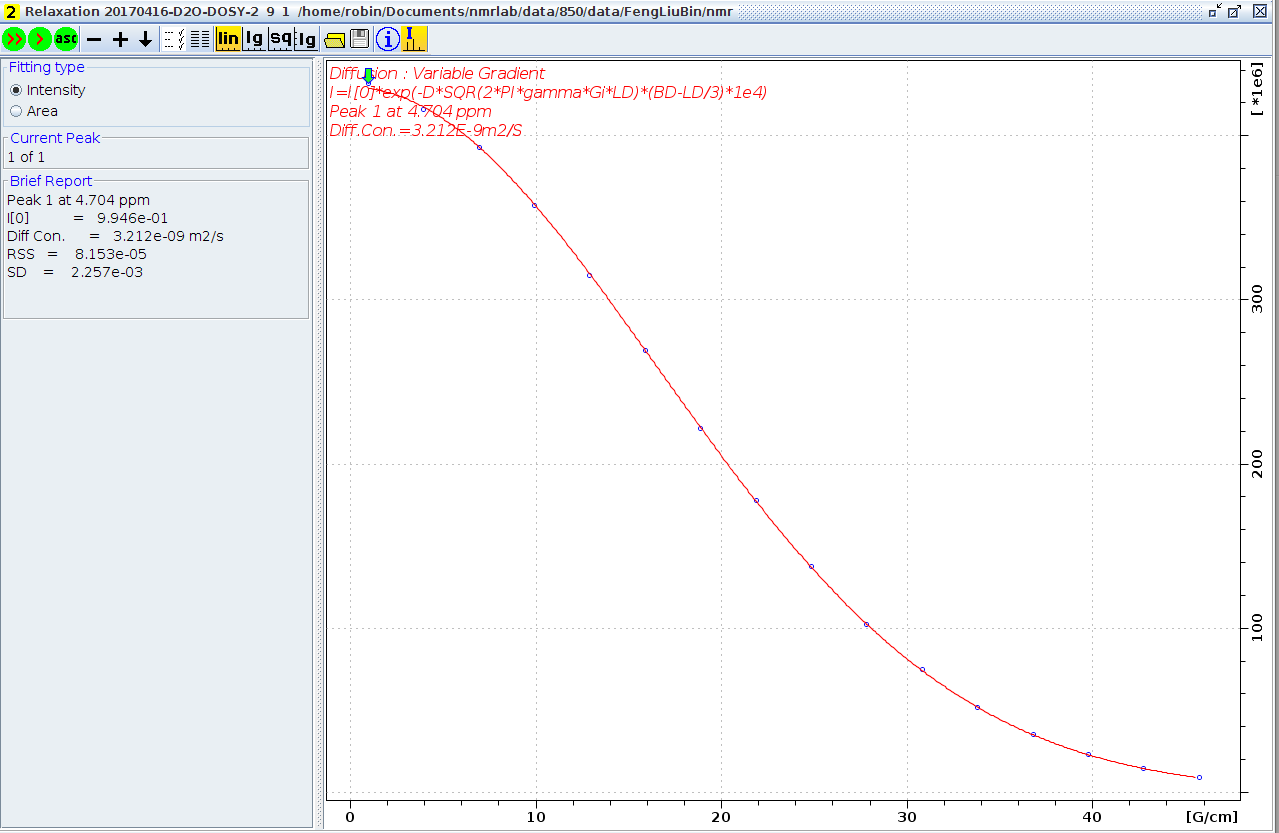This screenshot has height=833, width=1279.
Task: Click the floppy disk save icon
Action: tap(360, 39)
